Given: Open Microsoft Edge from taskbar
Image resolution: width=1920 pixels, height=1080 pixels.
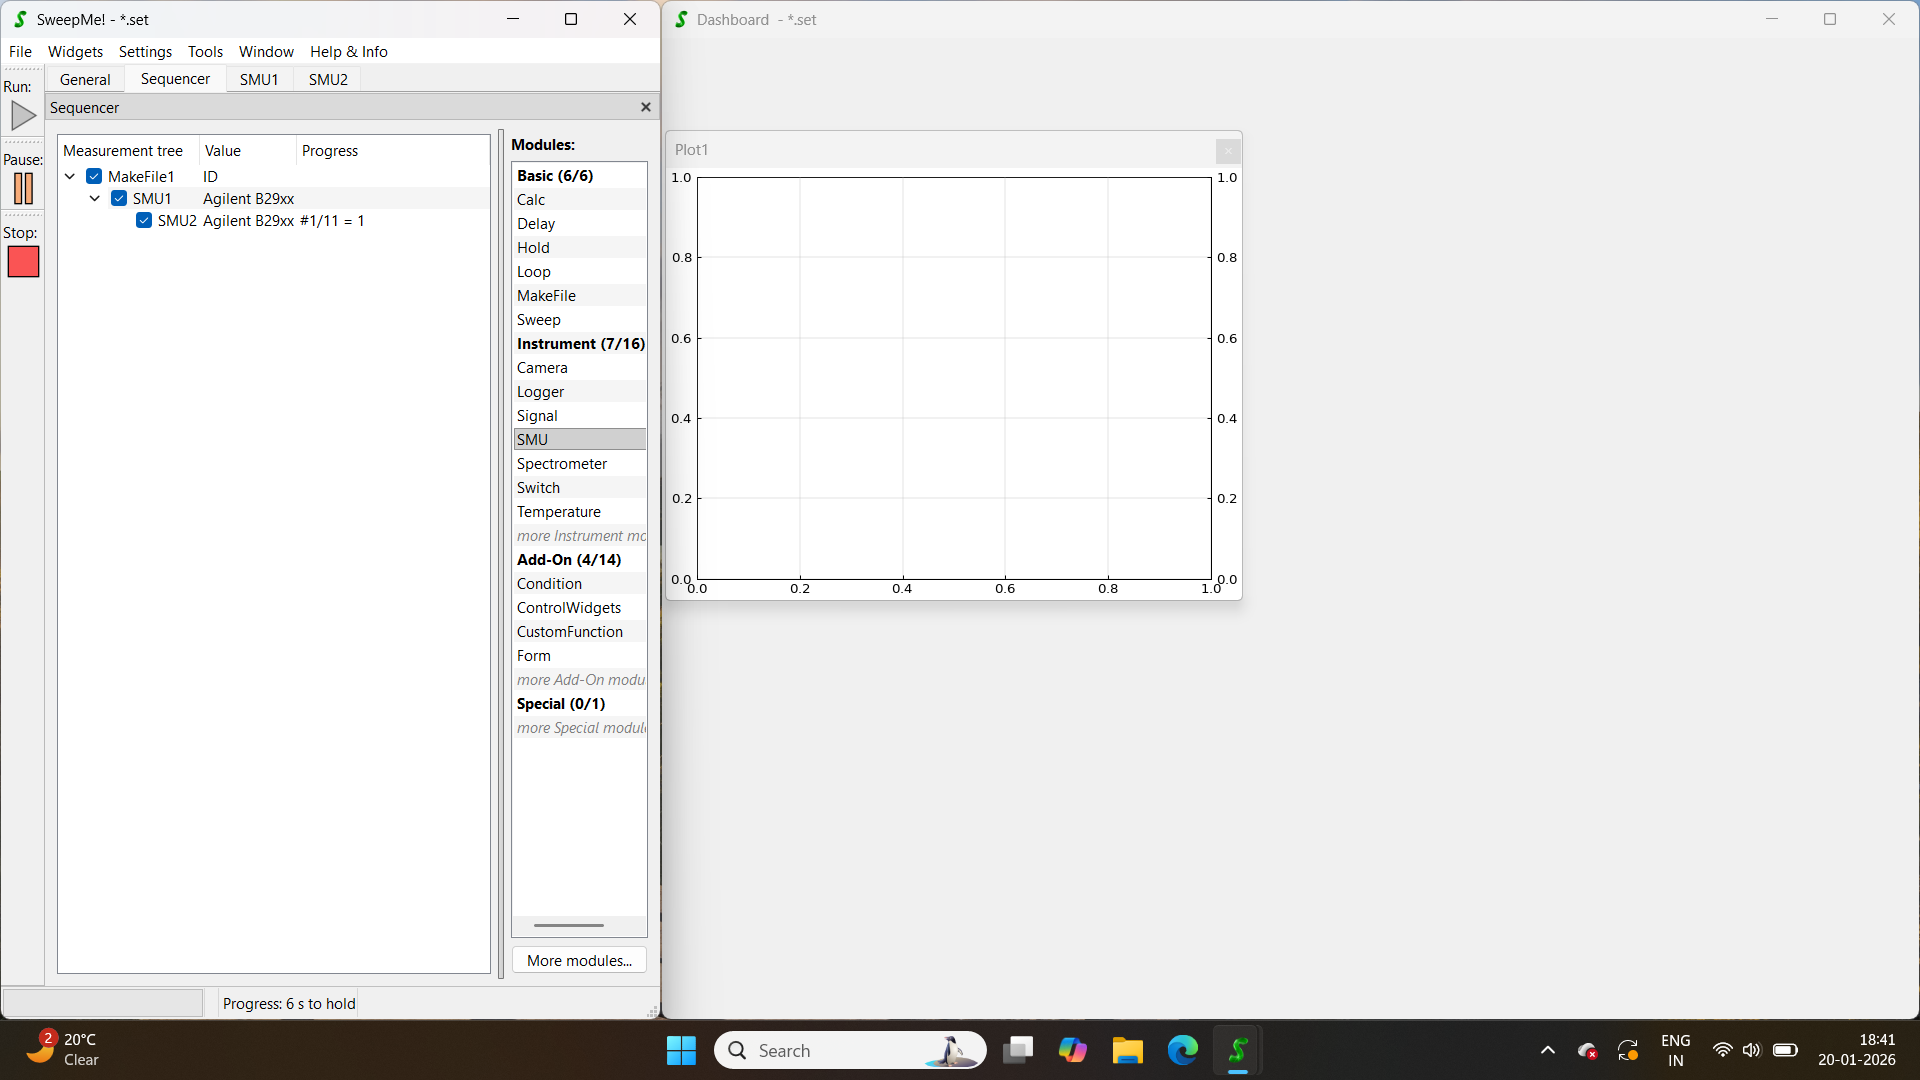Looking at the screenshot, I should tap(1182, 1050).
